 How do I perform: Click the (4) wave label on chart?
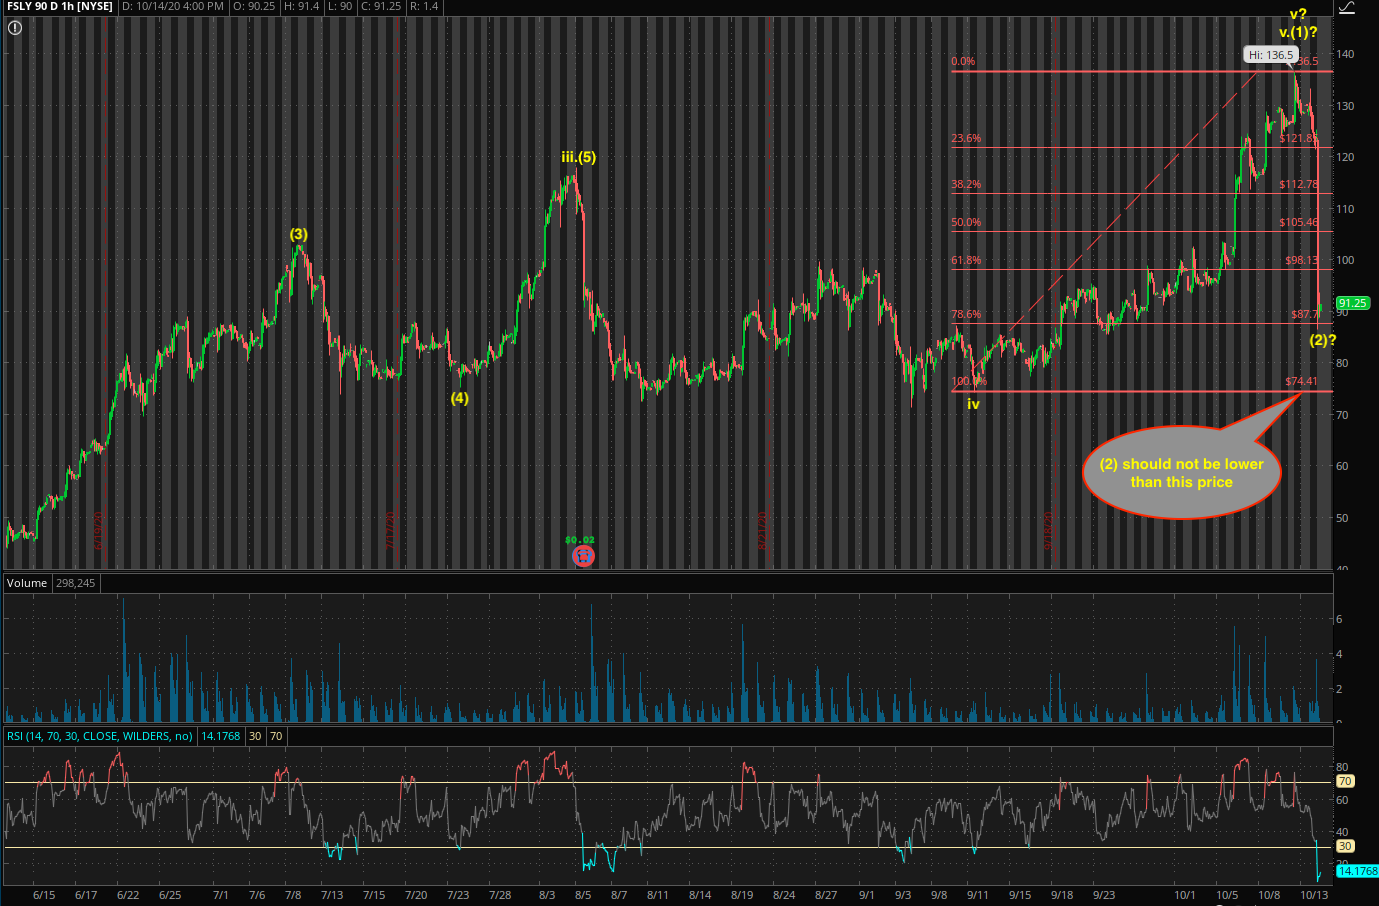459,398
